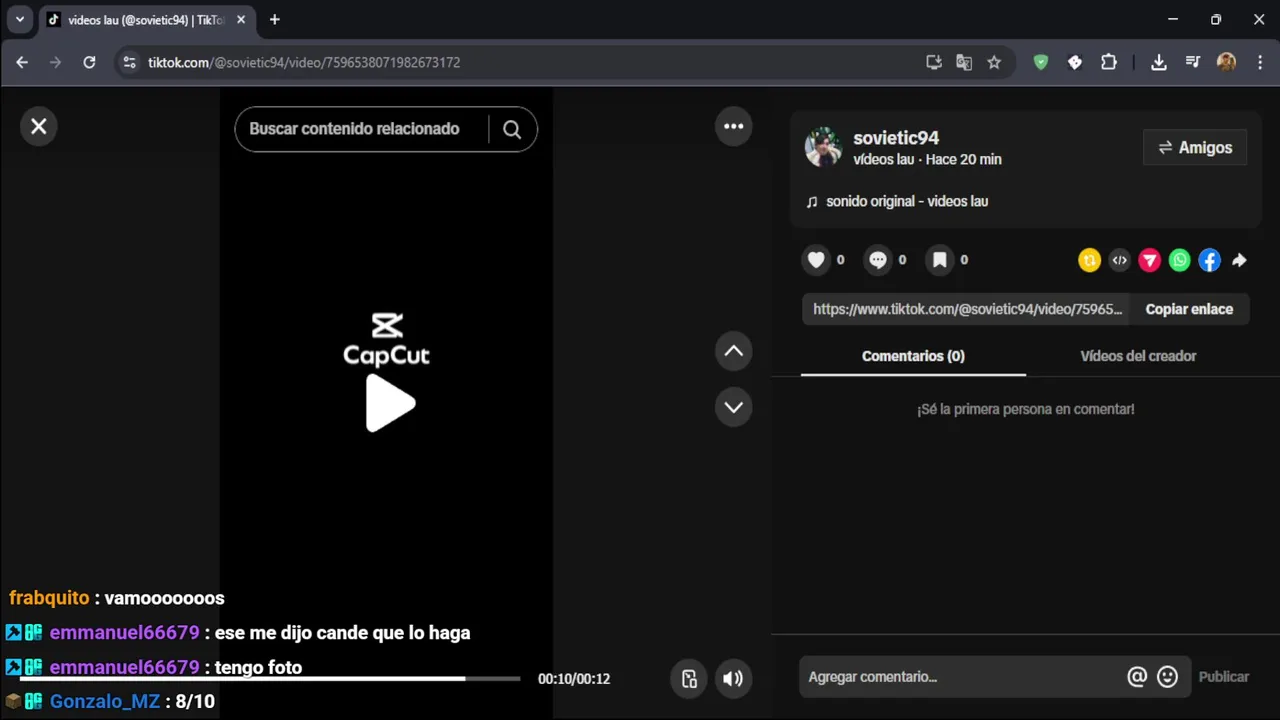The image size is (1280, 720).
Task: Open Chrome three-dot menu
Action: [1260, 62]
